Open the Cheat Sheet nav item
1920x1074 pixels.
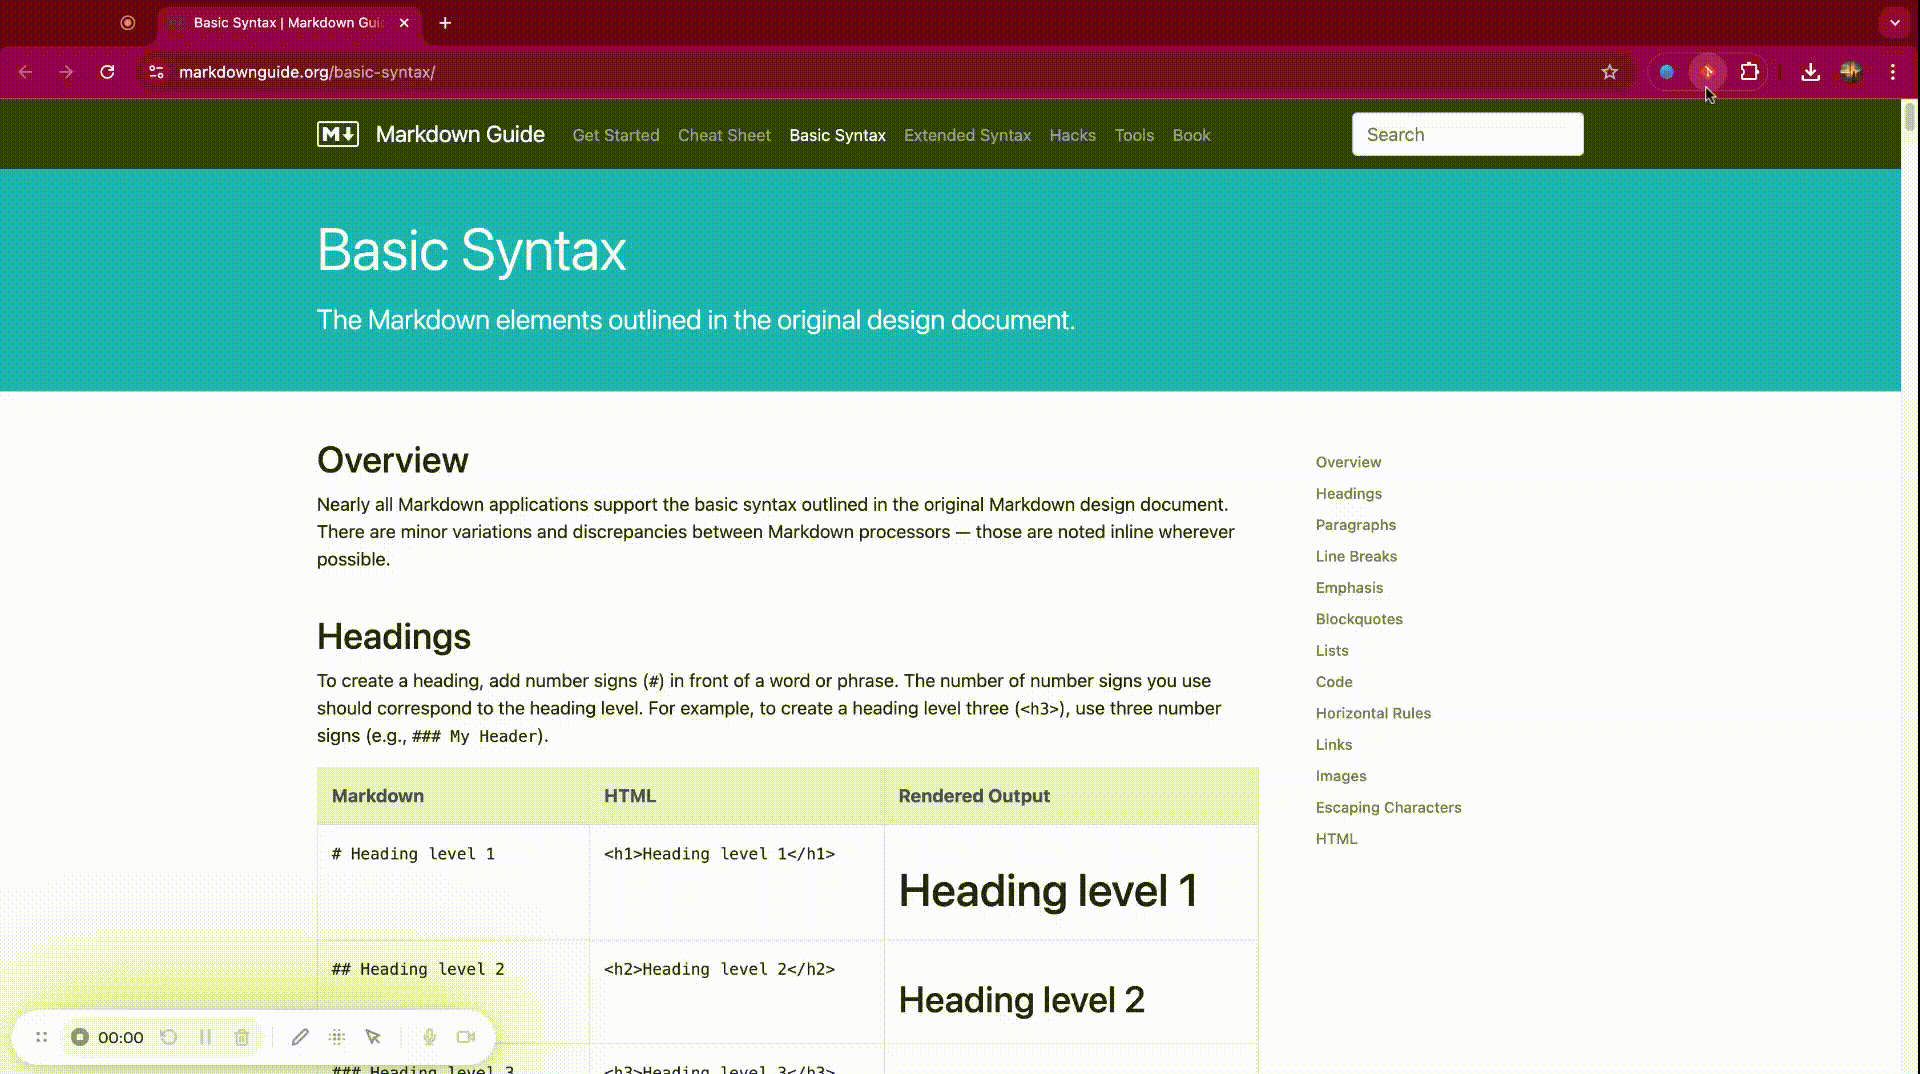[724, 135]
